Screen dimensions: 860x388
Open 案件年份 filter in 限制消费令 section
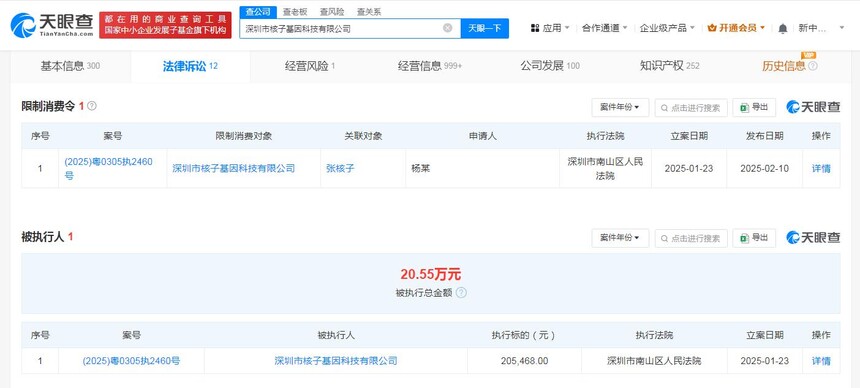point(620,108)
